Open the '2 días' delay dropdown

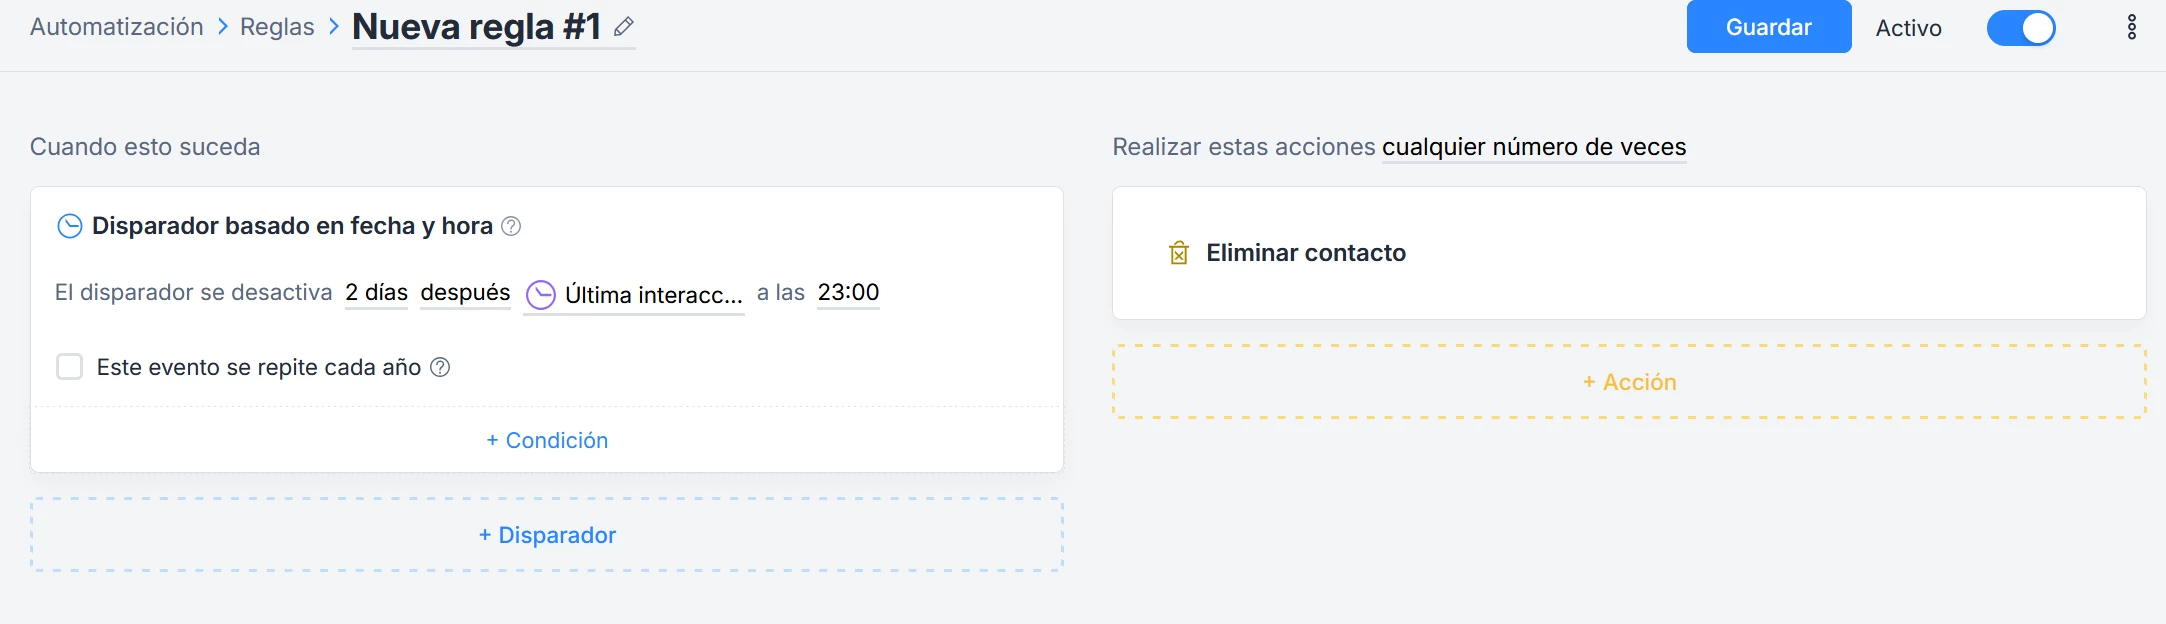pos(376,293)
